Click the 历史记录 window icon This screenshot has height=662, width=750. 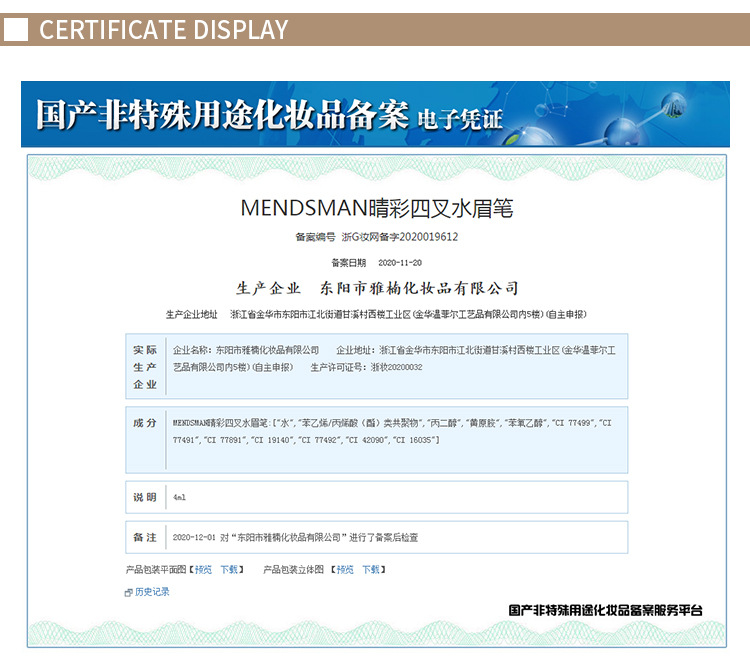[128, 593]
